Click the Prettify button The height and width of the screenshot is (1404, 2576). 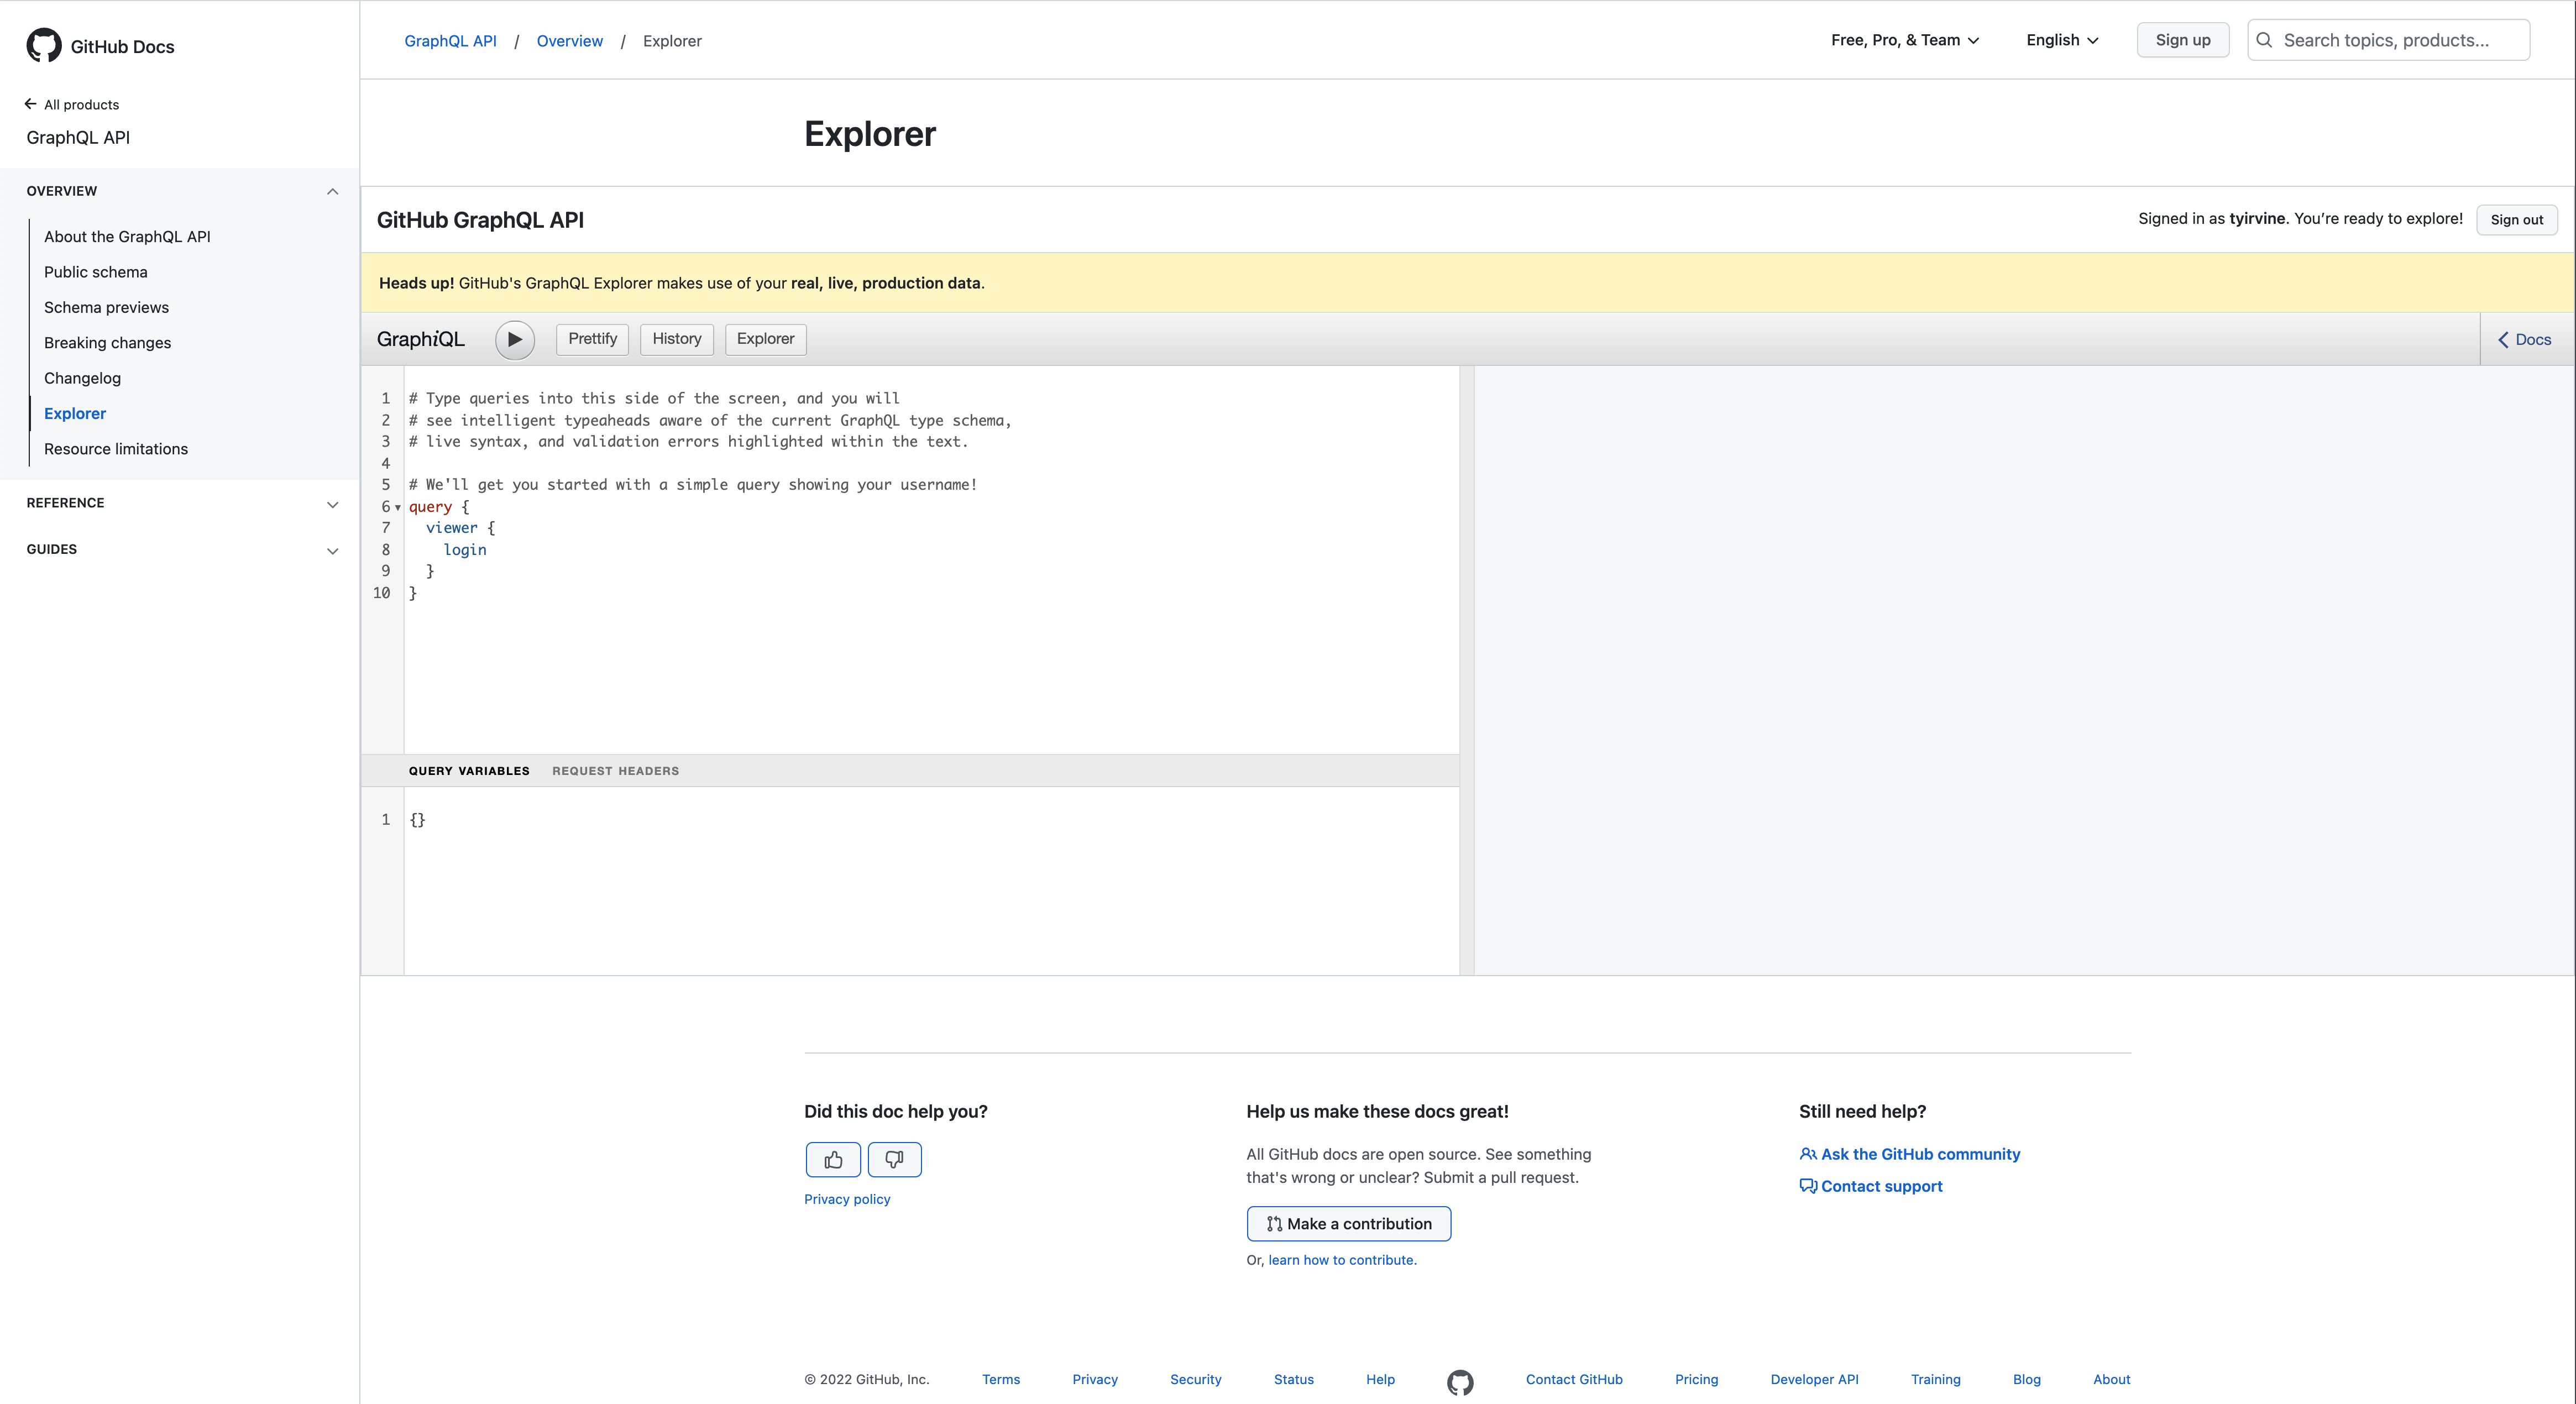(592, 339)
